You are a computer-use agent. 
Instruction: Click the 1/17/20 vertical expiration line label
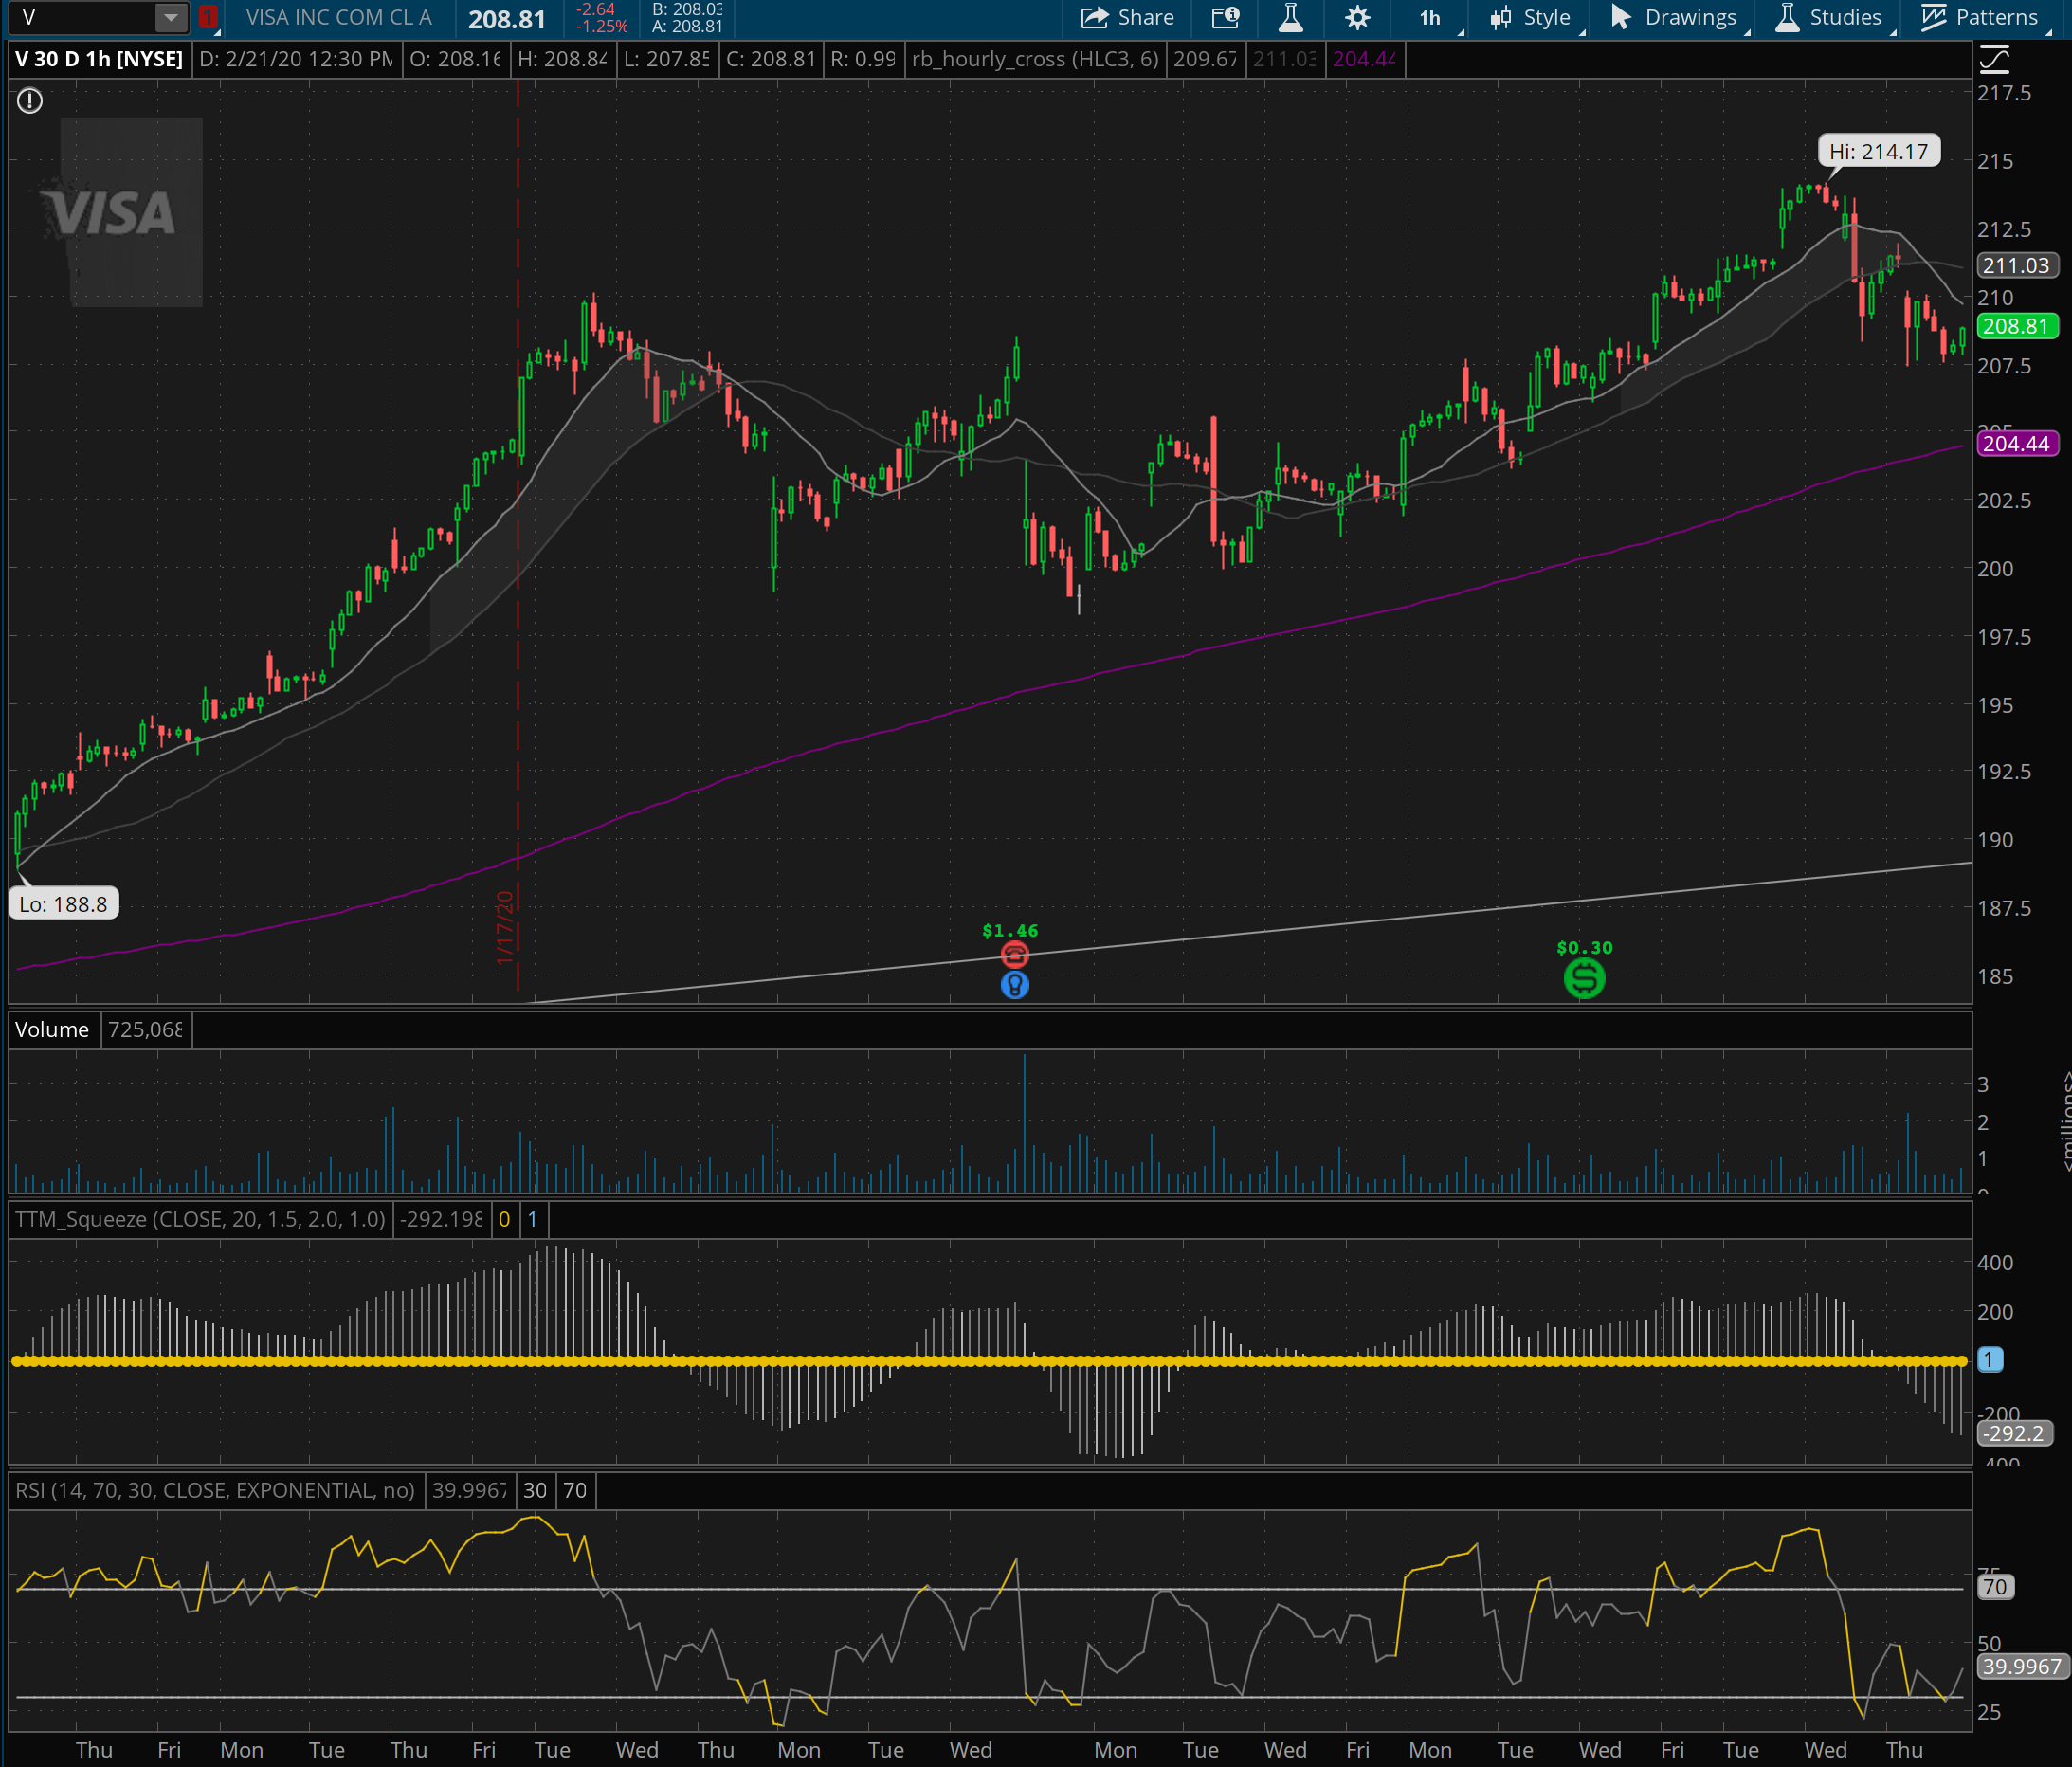coord(504,927)
